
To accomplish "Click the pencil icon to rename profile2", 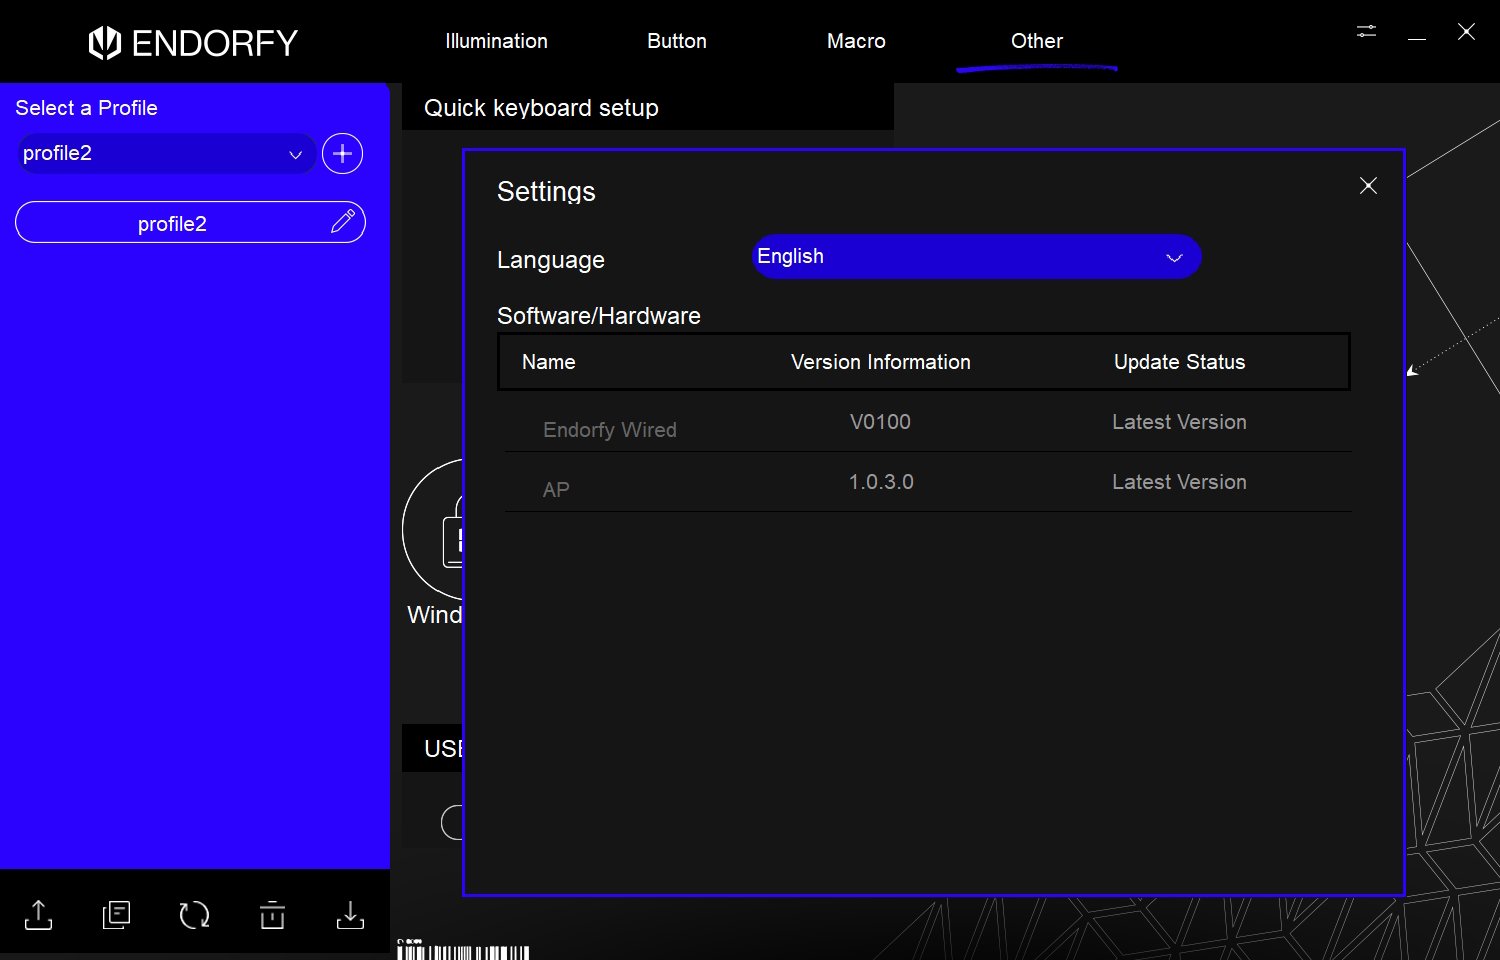I will pyautogui.click(x=342, y=222).
